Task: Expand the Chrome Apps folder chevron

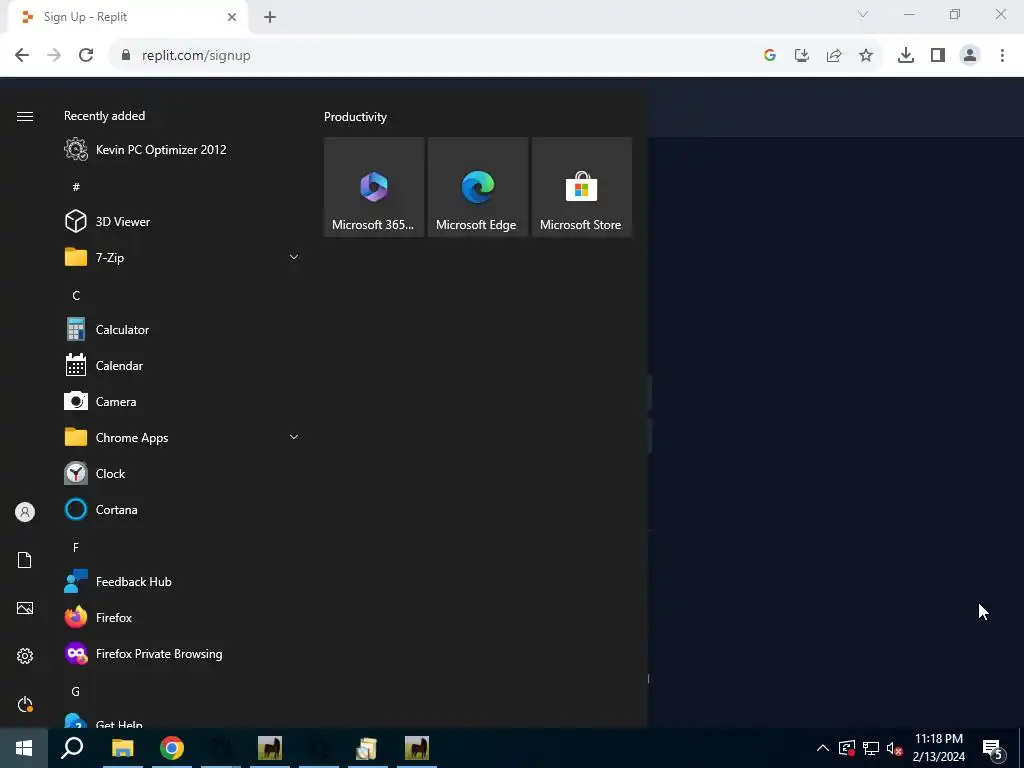Action: (294, 438)
